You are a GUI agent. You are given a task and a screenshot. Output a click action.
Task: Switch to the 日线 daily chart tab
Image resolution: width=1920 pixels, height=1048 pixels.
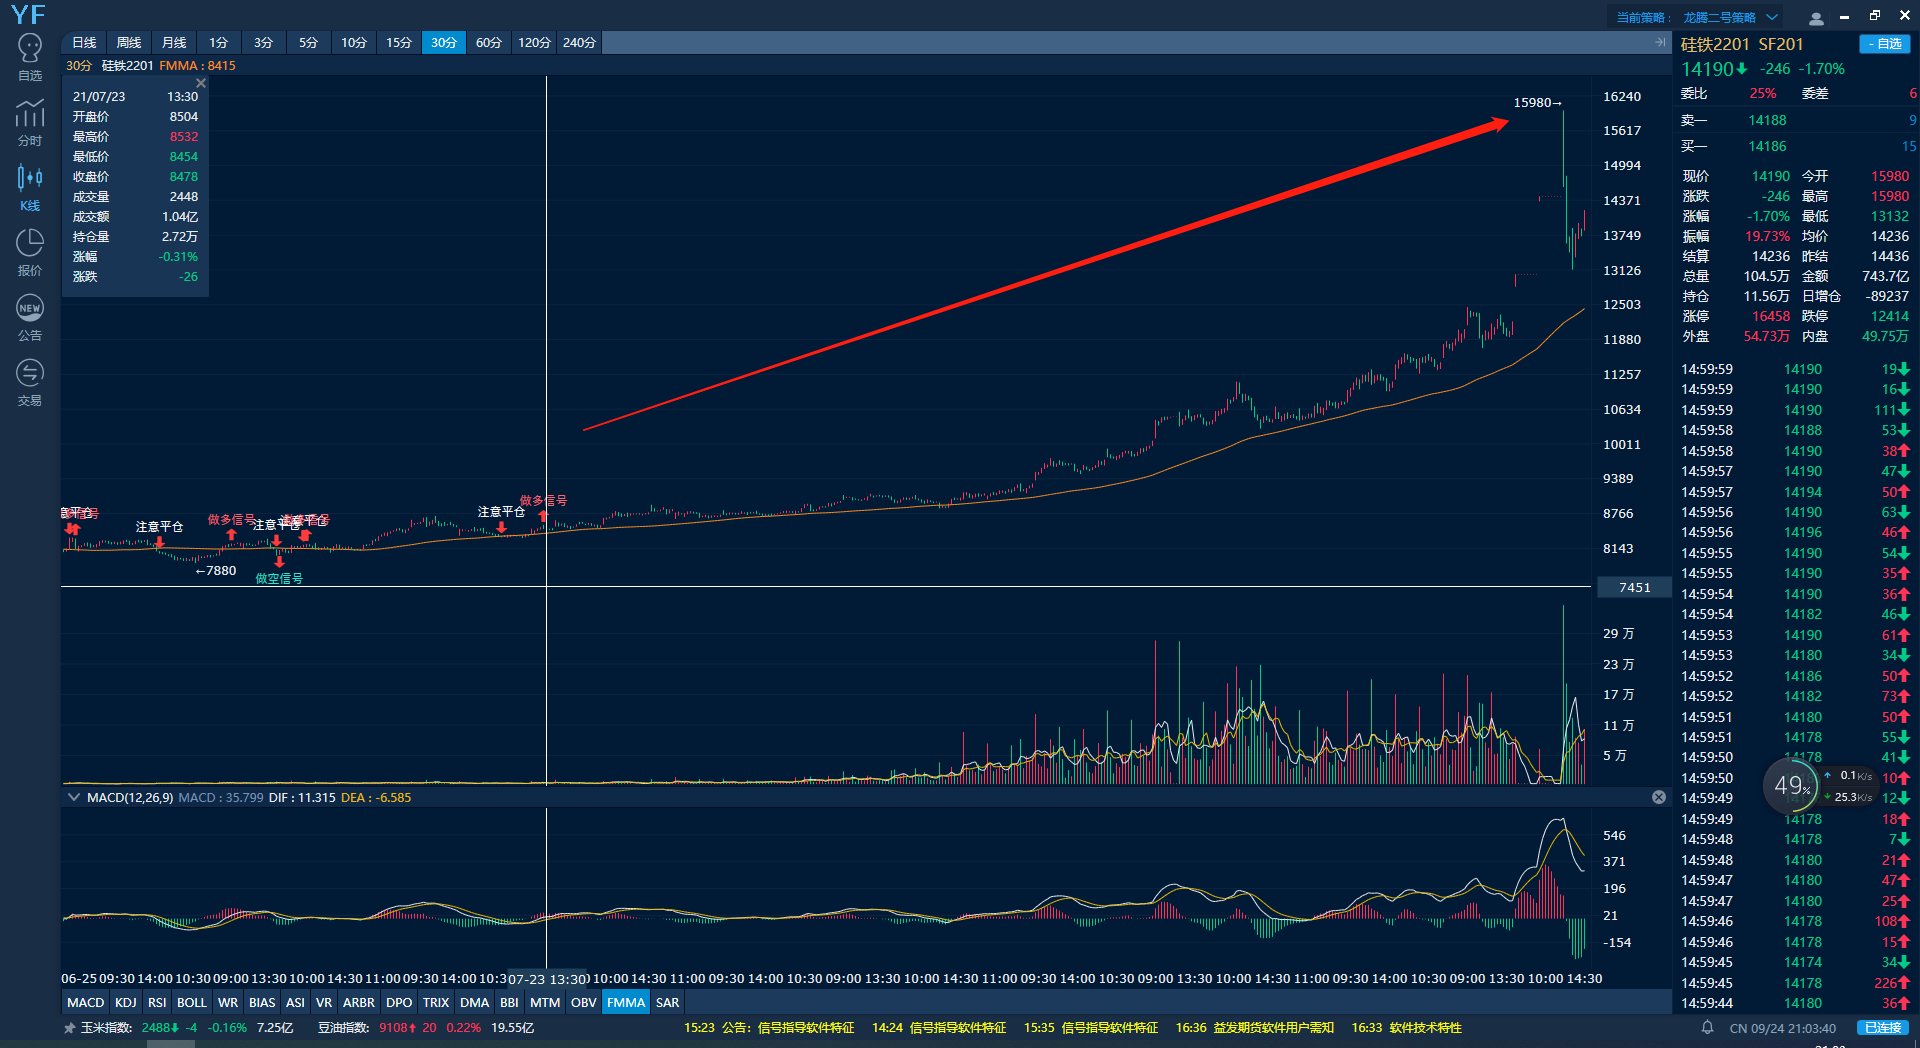[84, 43]
